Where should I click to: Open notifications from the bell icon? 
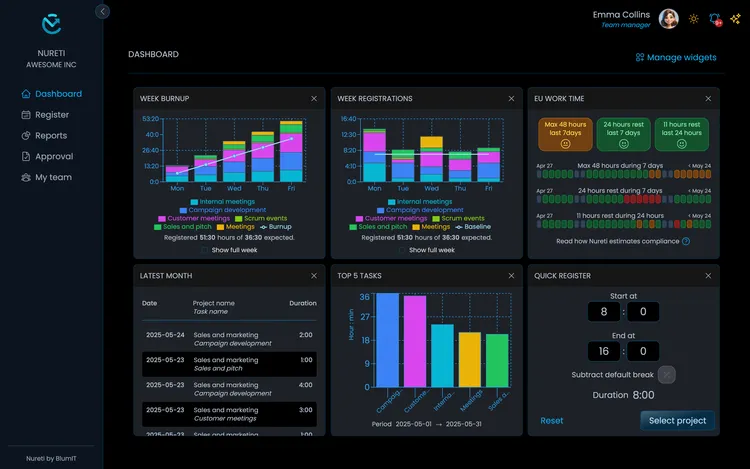coord(715,19)
